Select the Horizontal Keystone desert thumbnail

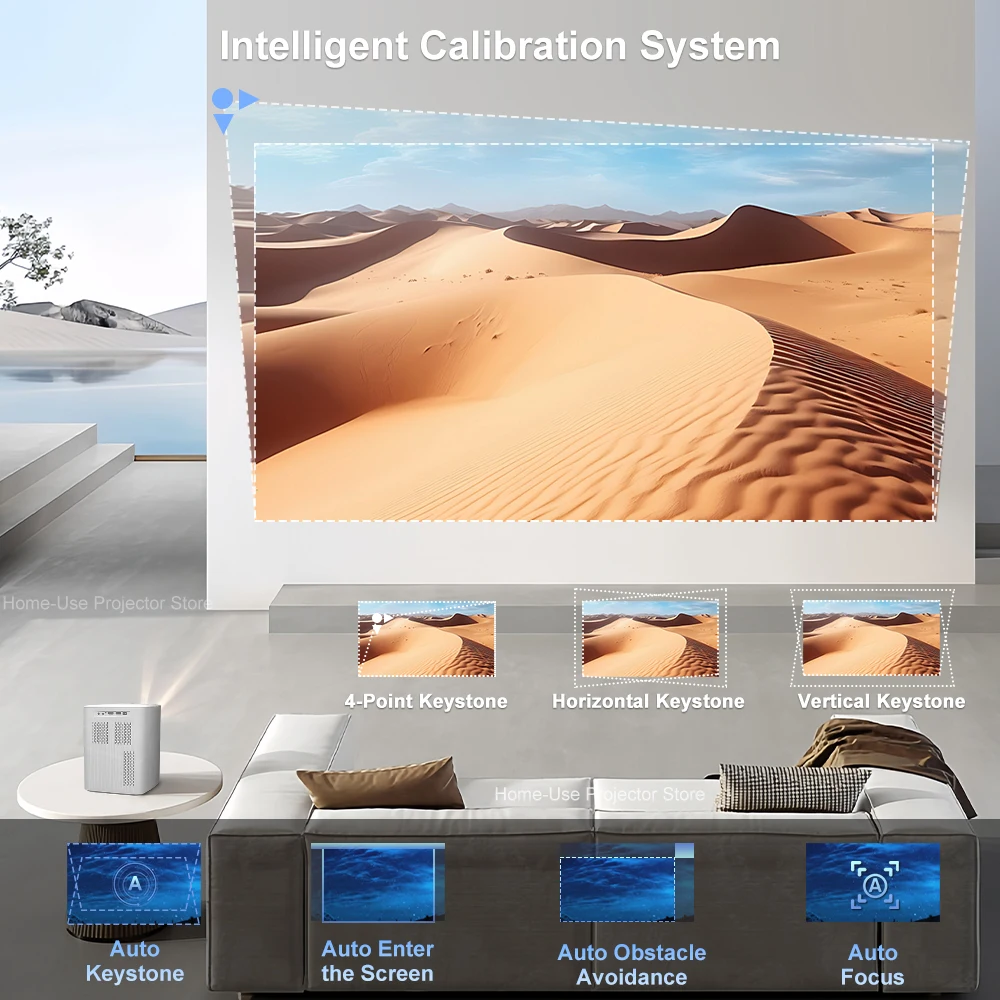650,638
